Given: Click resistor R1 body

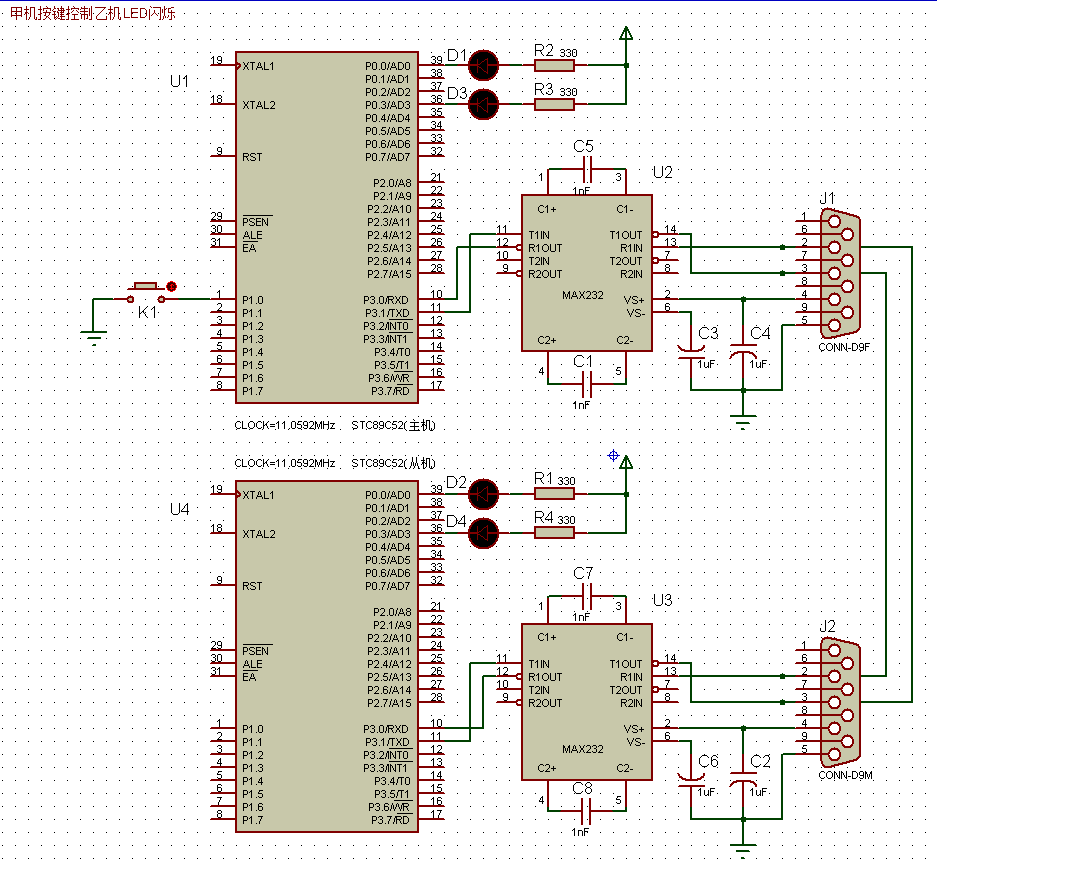Looking at the screenshot, I should tap(554, 494).
